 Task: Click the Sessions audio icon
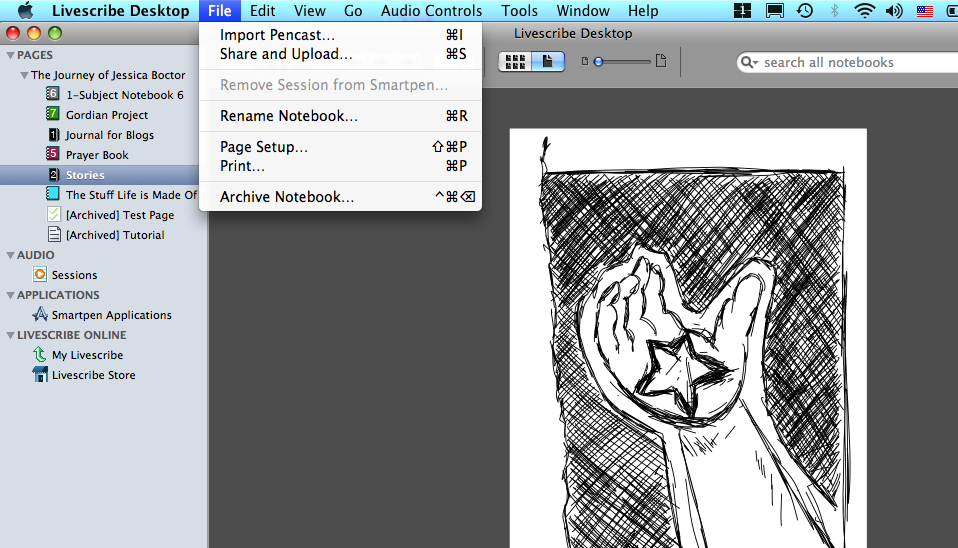[40, 275]
